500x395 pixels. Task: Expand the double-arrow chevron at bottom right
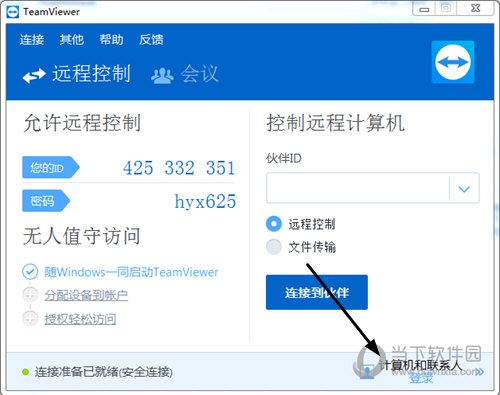pos(479,372)
